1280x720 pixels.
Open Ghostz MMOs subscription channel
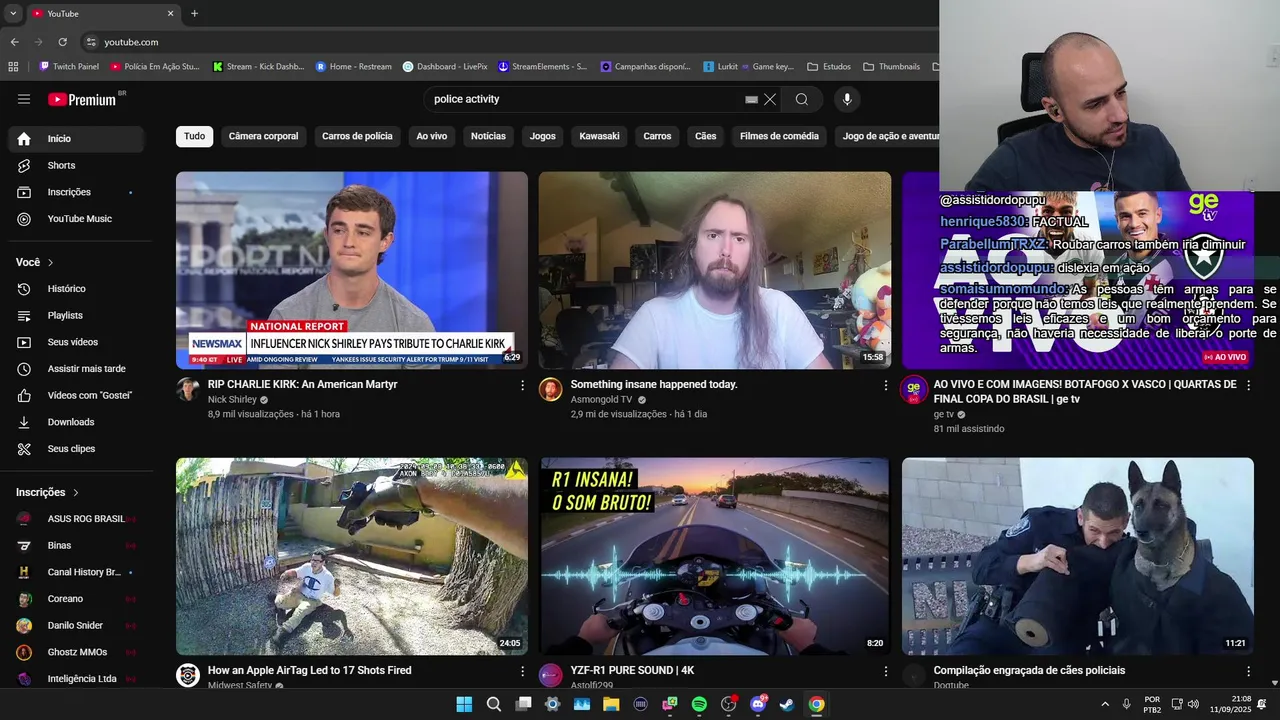pos(76,652)
